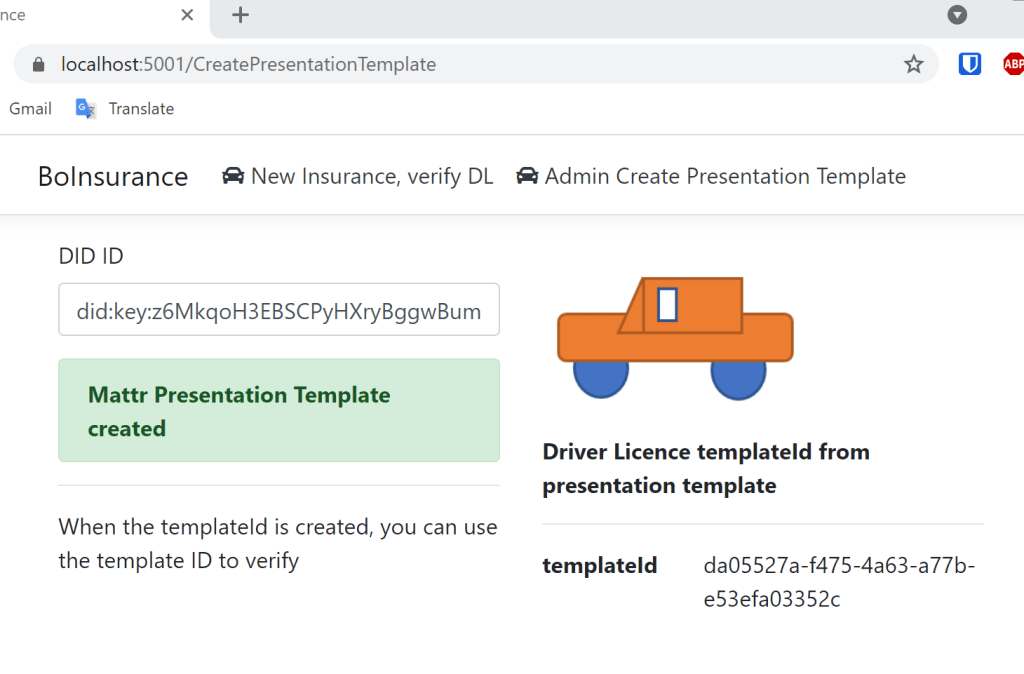Go to Admin Create Presentation Template
1024x674 pixels.
724,176
